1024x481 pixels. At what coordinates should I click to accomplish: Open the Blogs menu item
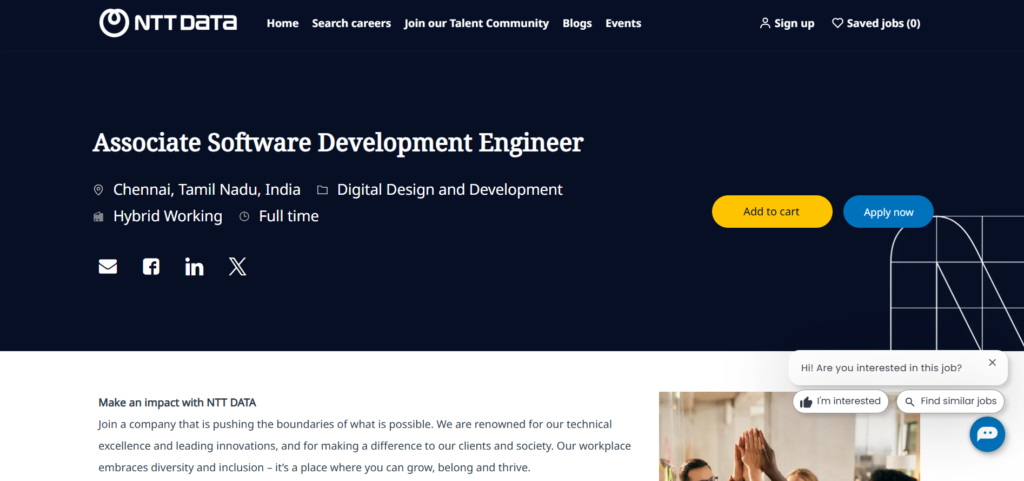[577, 23]
